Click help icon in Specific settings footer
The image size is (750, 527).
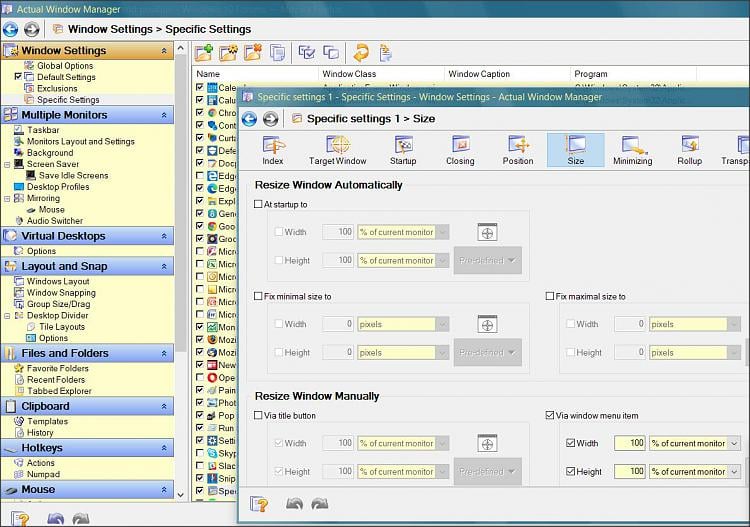tap(259, 504)
